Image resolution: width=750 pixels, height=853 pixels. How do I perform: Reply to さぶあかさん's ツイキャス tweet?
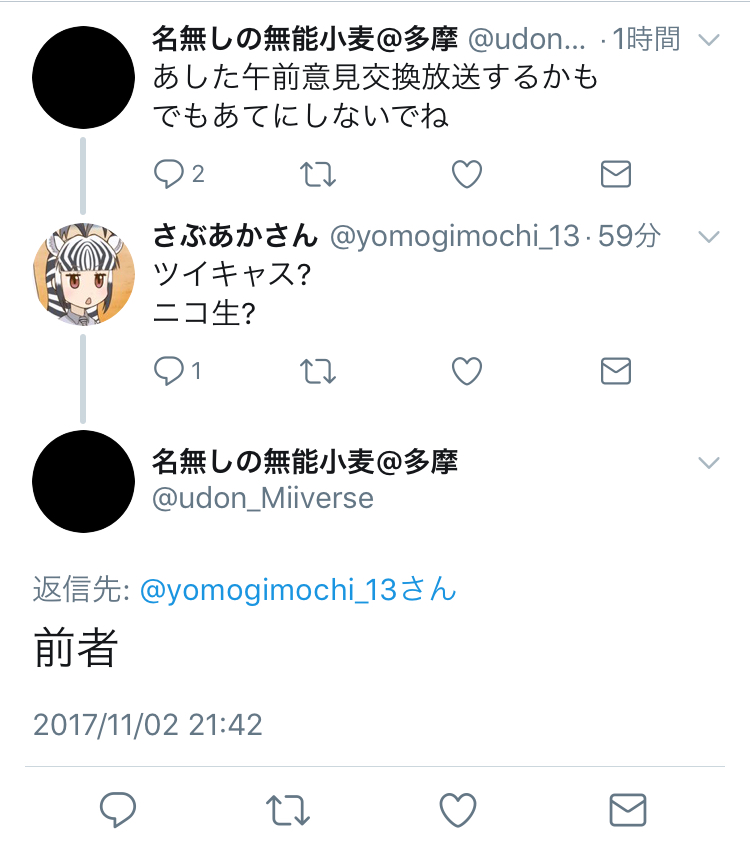point(169,371)
